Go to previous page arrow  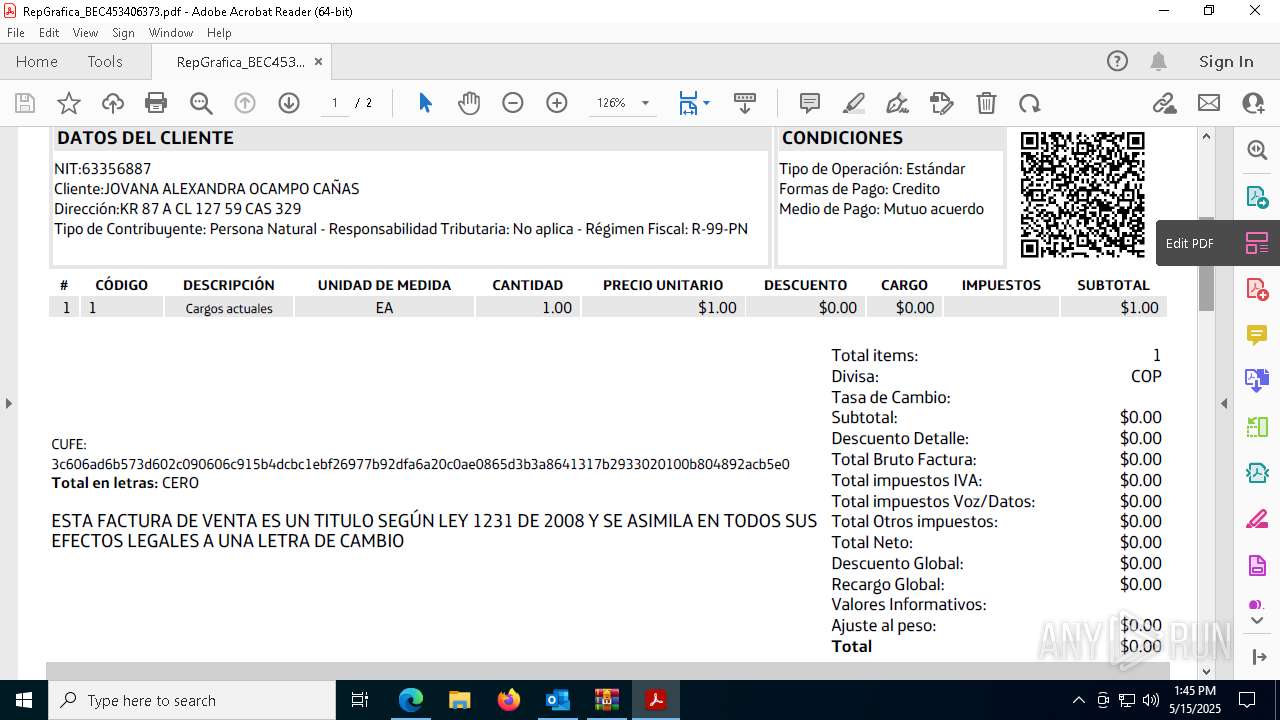click(x=245, y=103)
